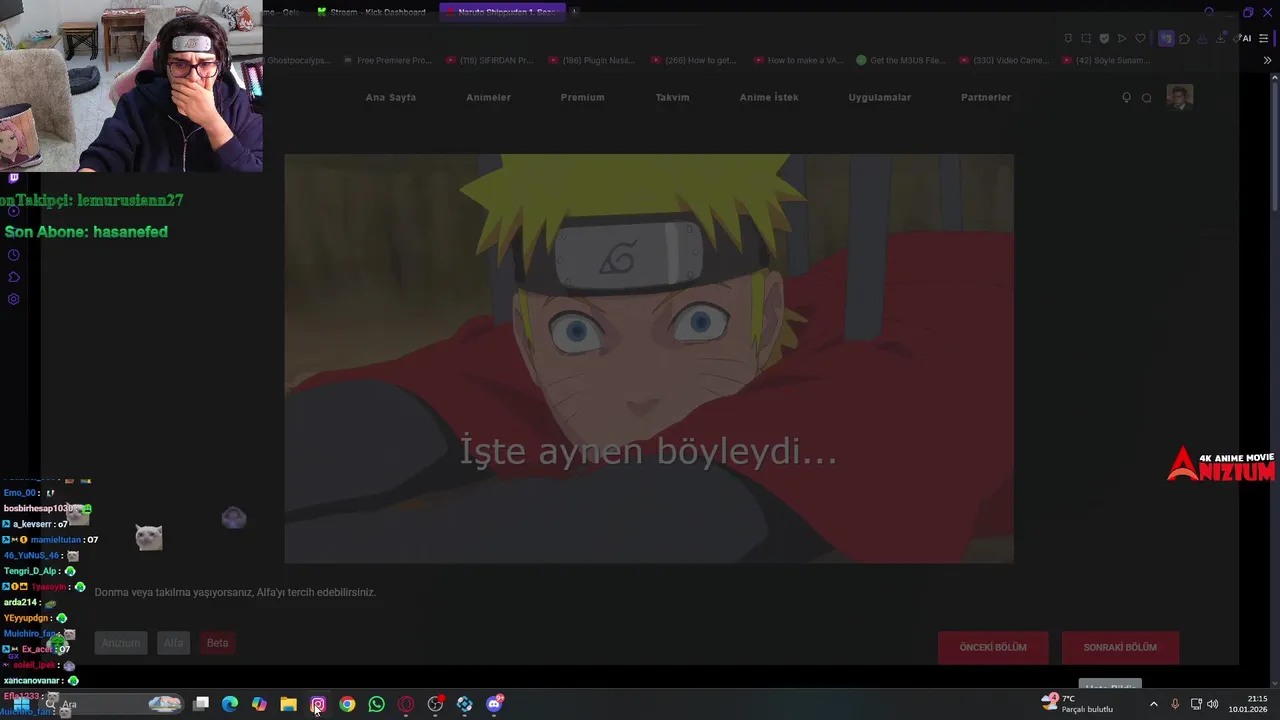Open '(330) Video Came...' bookmark
This screenshot has height=720, width=1280.
(x=1004, y=60)
